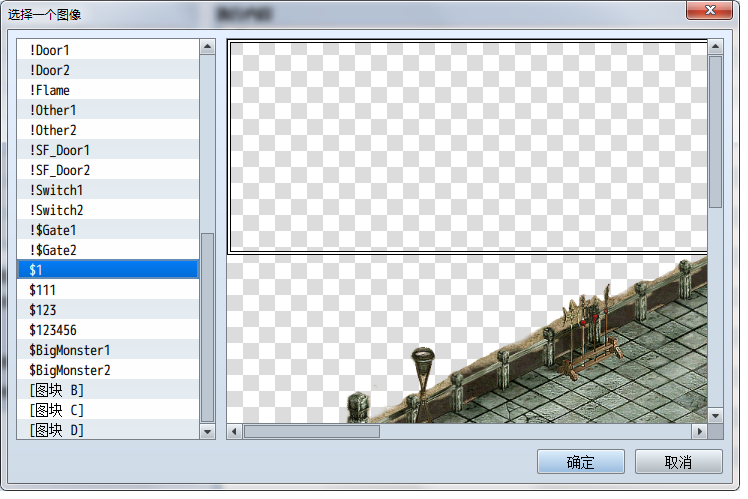748x499 pixels.
Task: Choose the !Switch1 entry
Action: coord(108,190)
